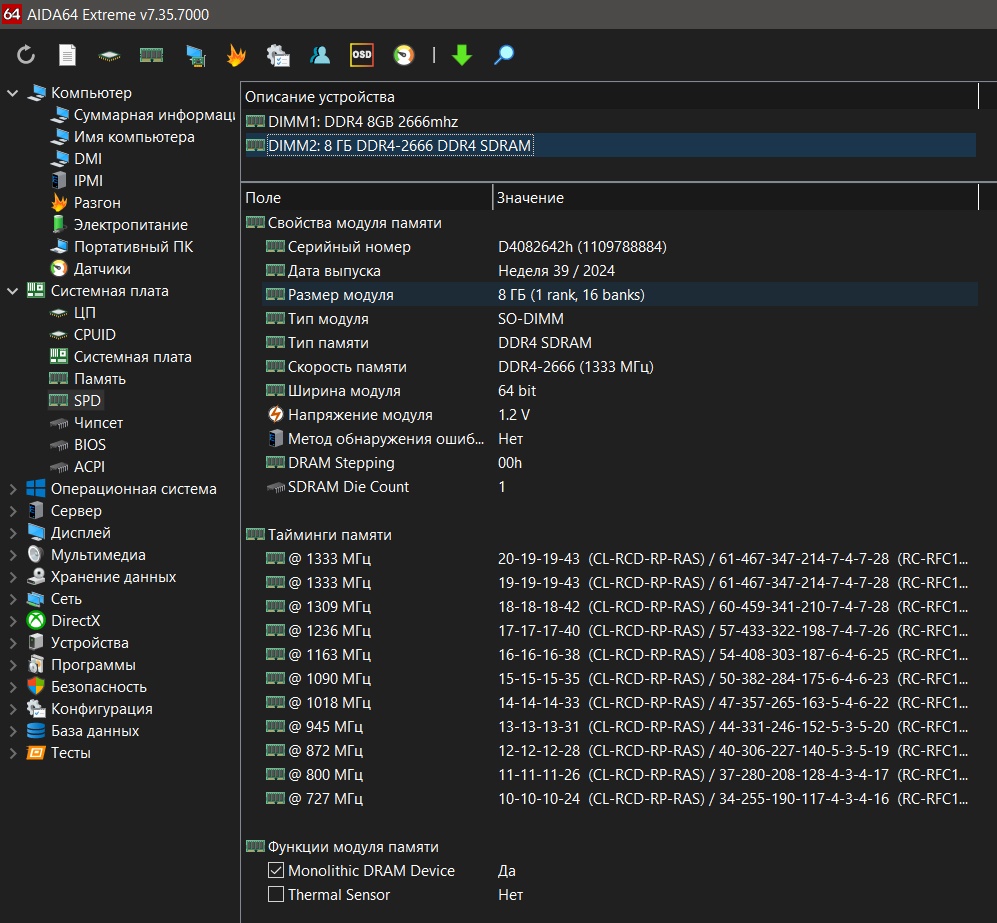Image resolution: width=997 pixels, height=923 pixels.
Task: Expand the Устройства node
Action: click(x=12, y=643)
